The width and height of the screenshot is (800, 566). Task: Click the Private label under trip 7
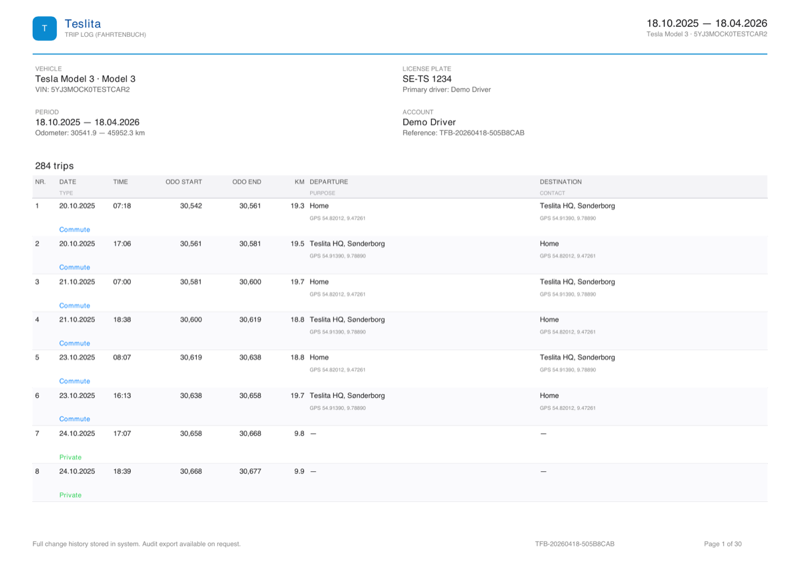tap(70, 457)
